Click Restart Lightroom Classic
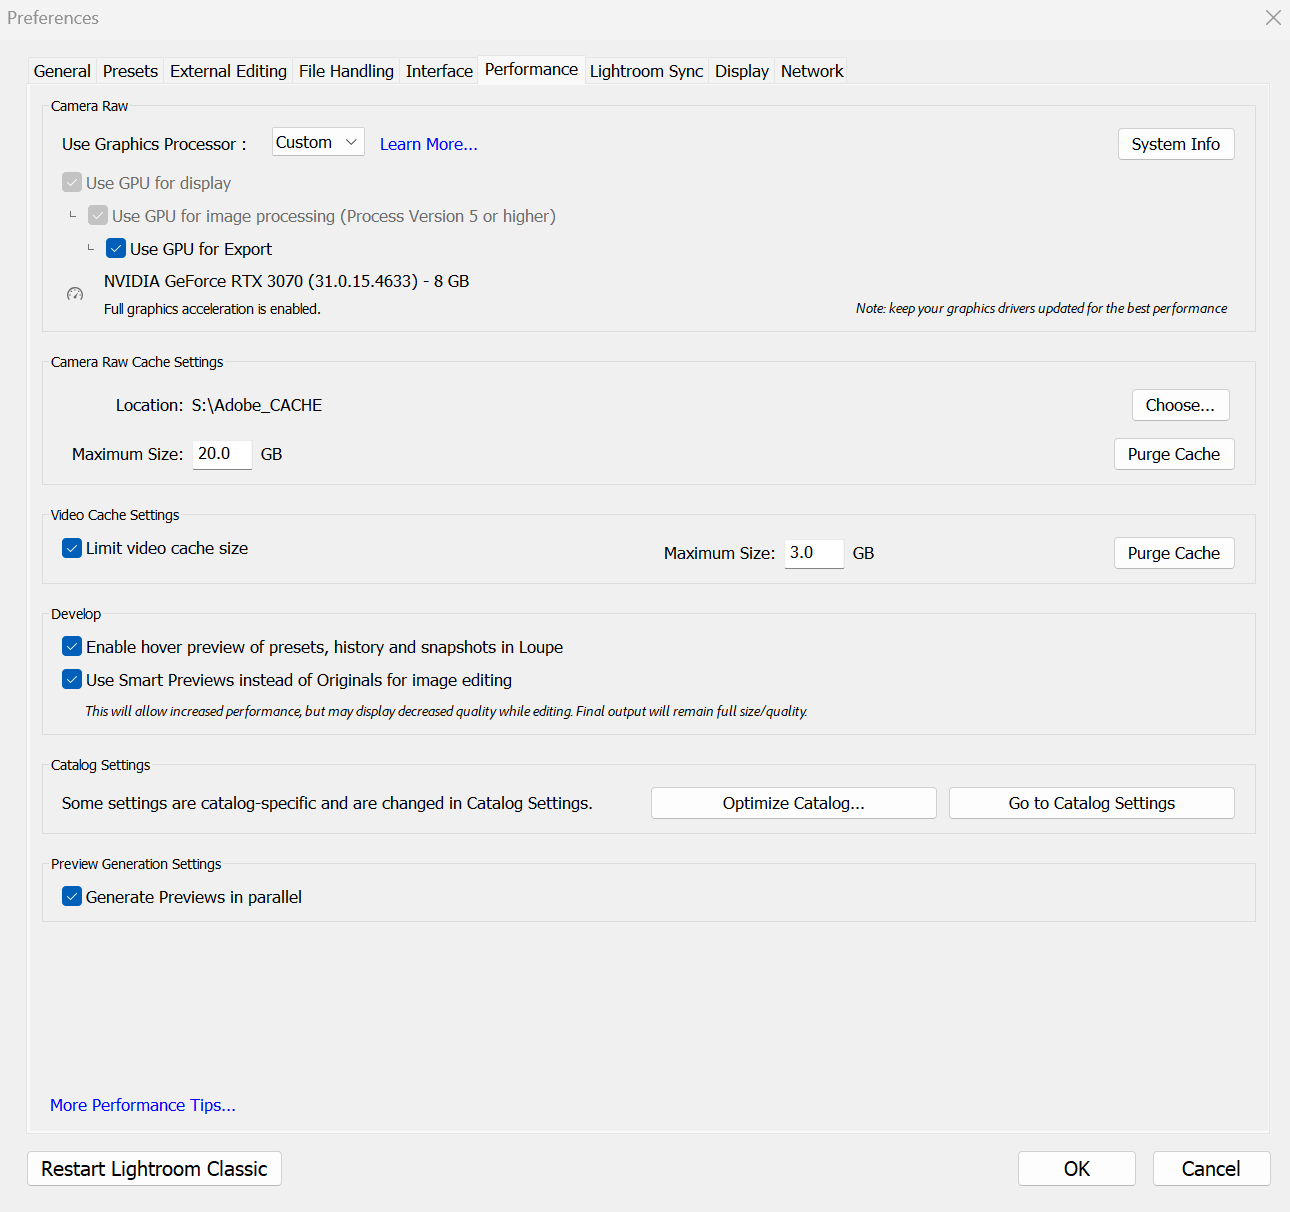The height and width of the screenshot is (1212, 1290). pos(154,1168)
